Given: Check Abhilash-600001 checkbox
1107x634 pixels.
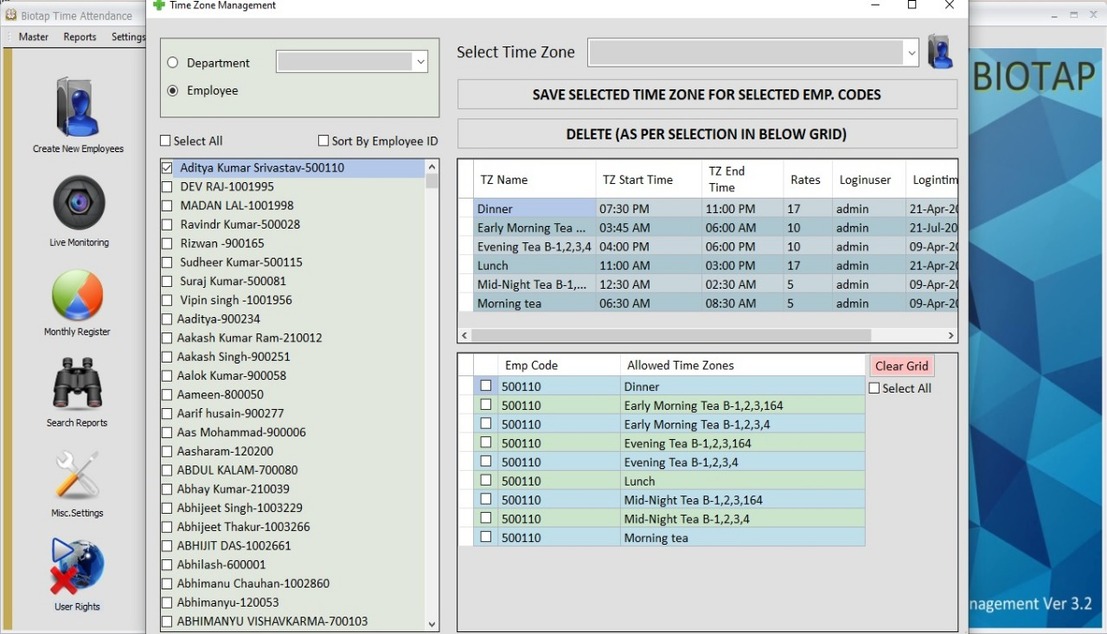Looking at the screenshot, I should [x=167, y=565].
